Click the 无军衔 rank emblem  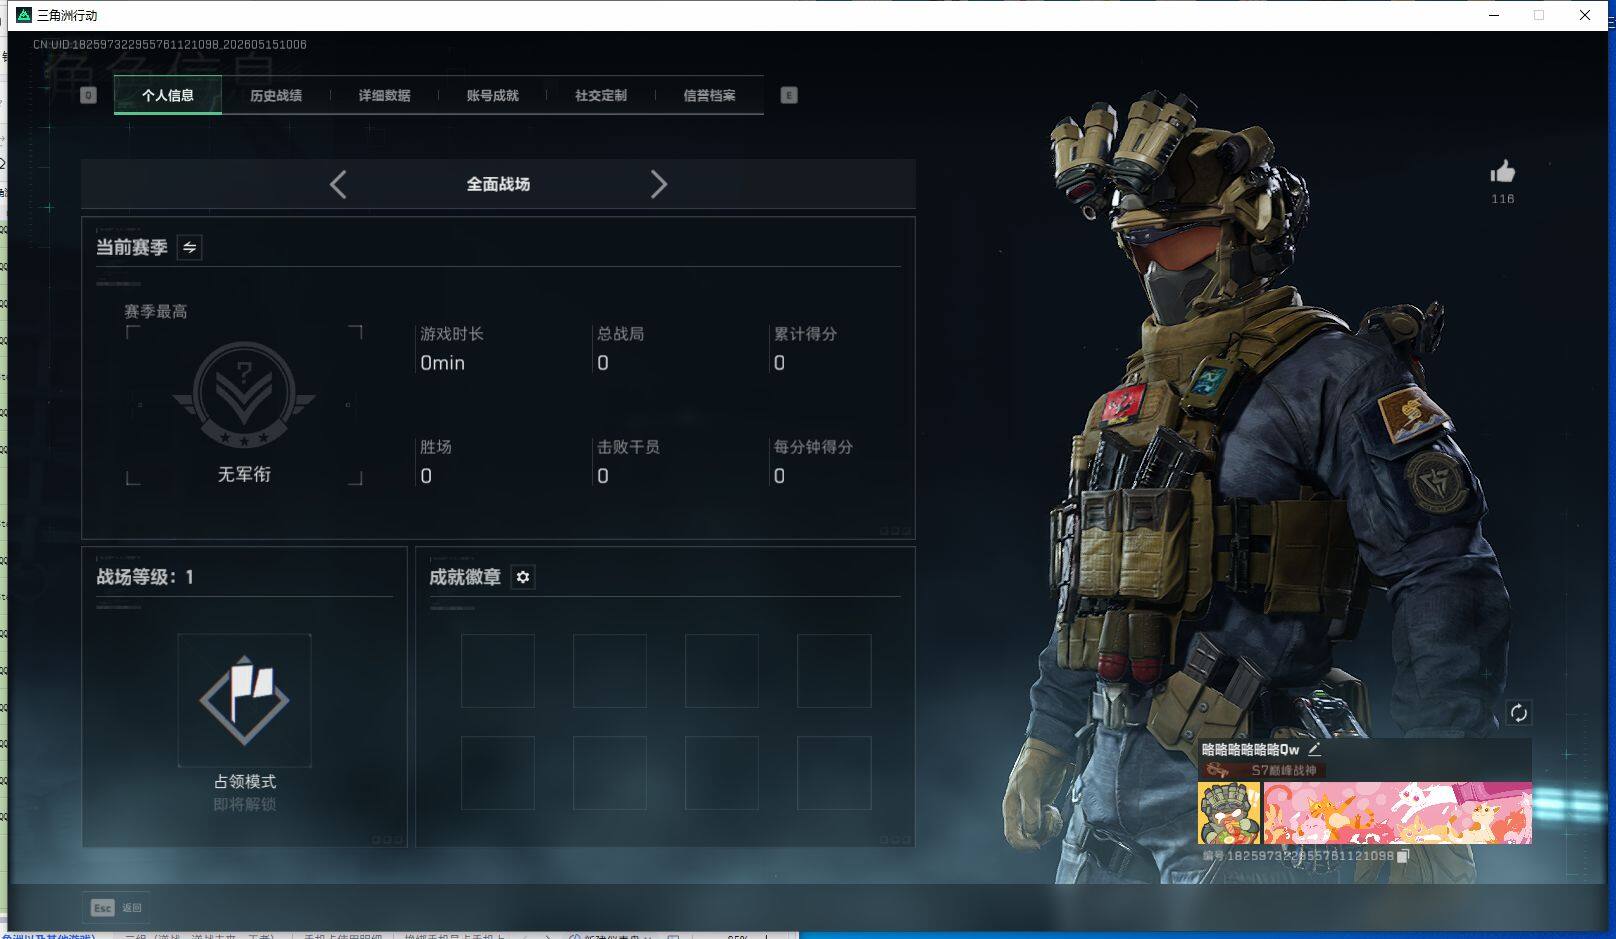(x=244, y=396)
